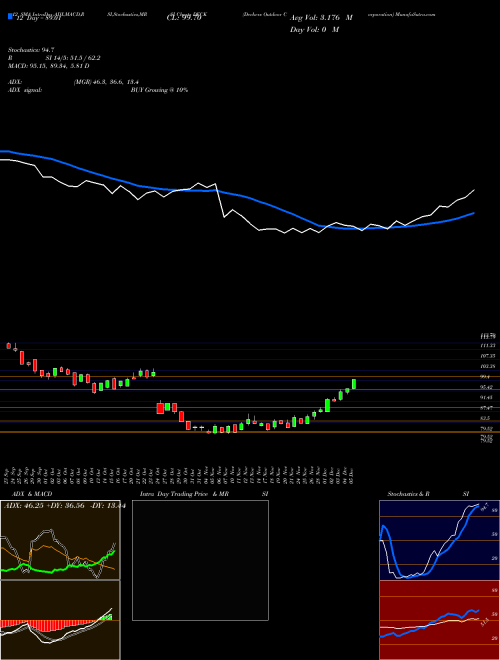
Task: Click the 'Intra Day Trading Price & MR' title
Action: tap(184, 494)
